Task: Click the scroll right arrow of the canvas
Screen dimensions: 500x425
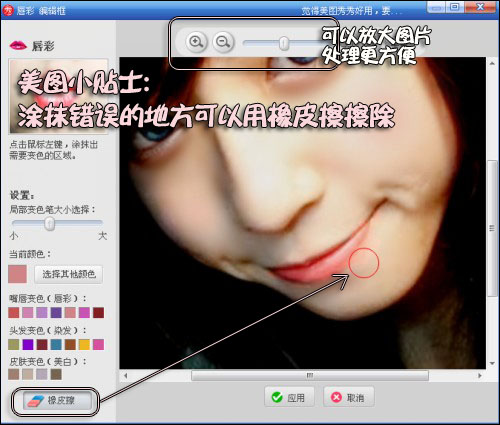Action: (480, 376)
